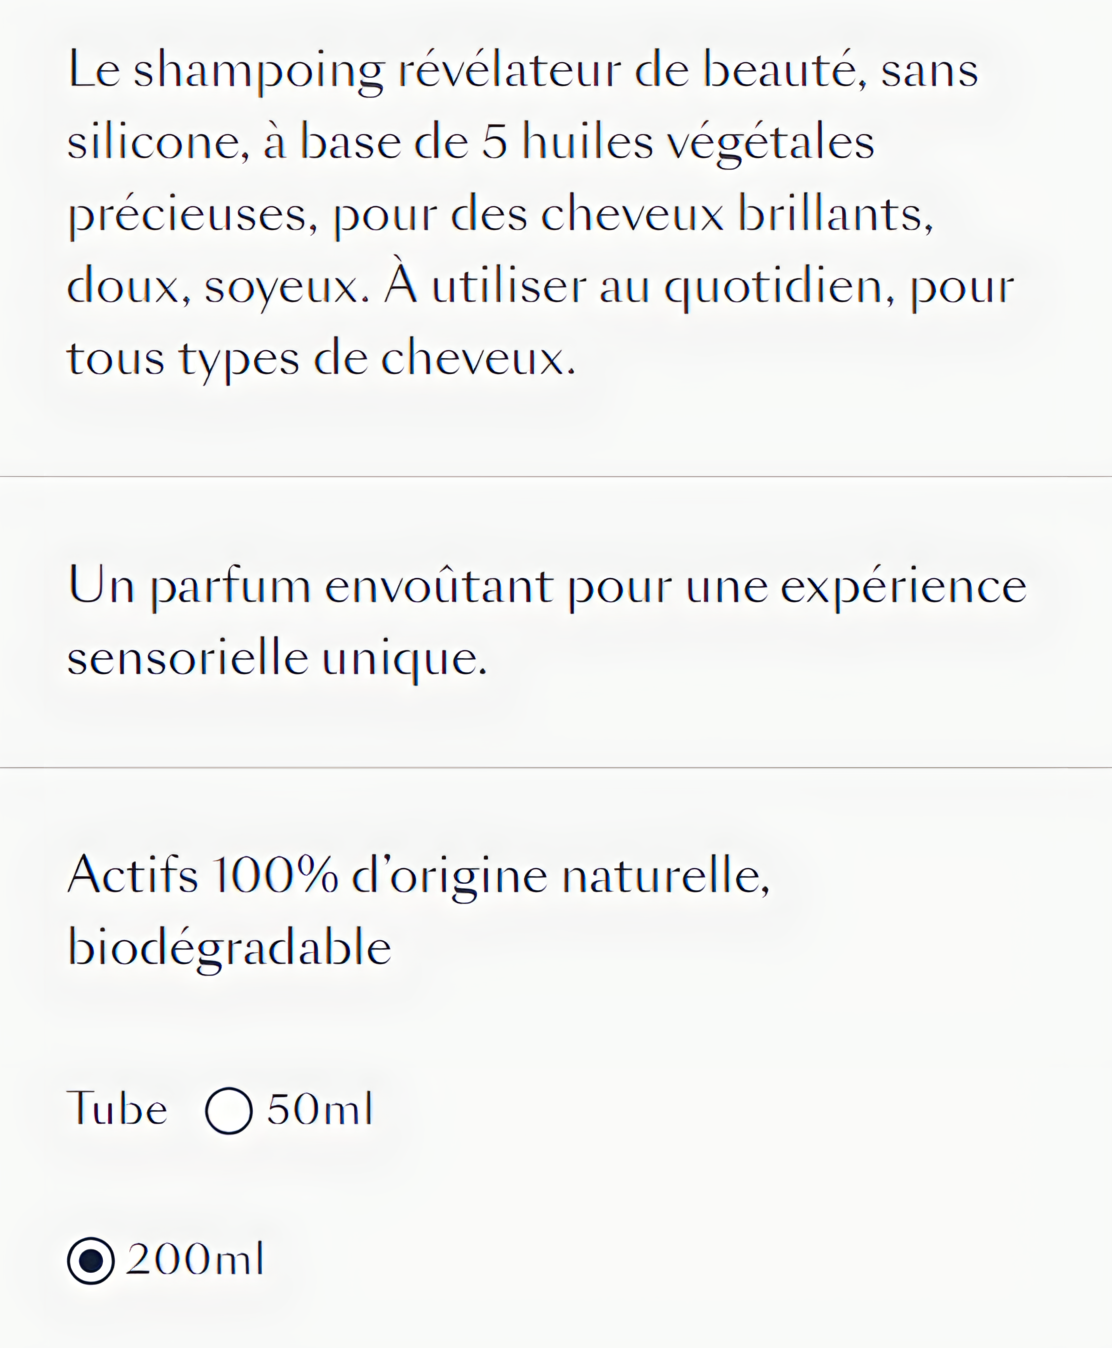Click the words cheveux brillants
This screenshot has height=1348, width=1112.
[x=737, y=214]
